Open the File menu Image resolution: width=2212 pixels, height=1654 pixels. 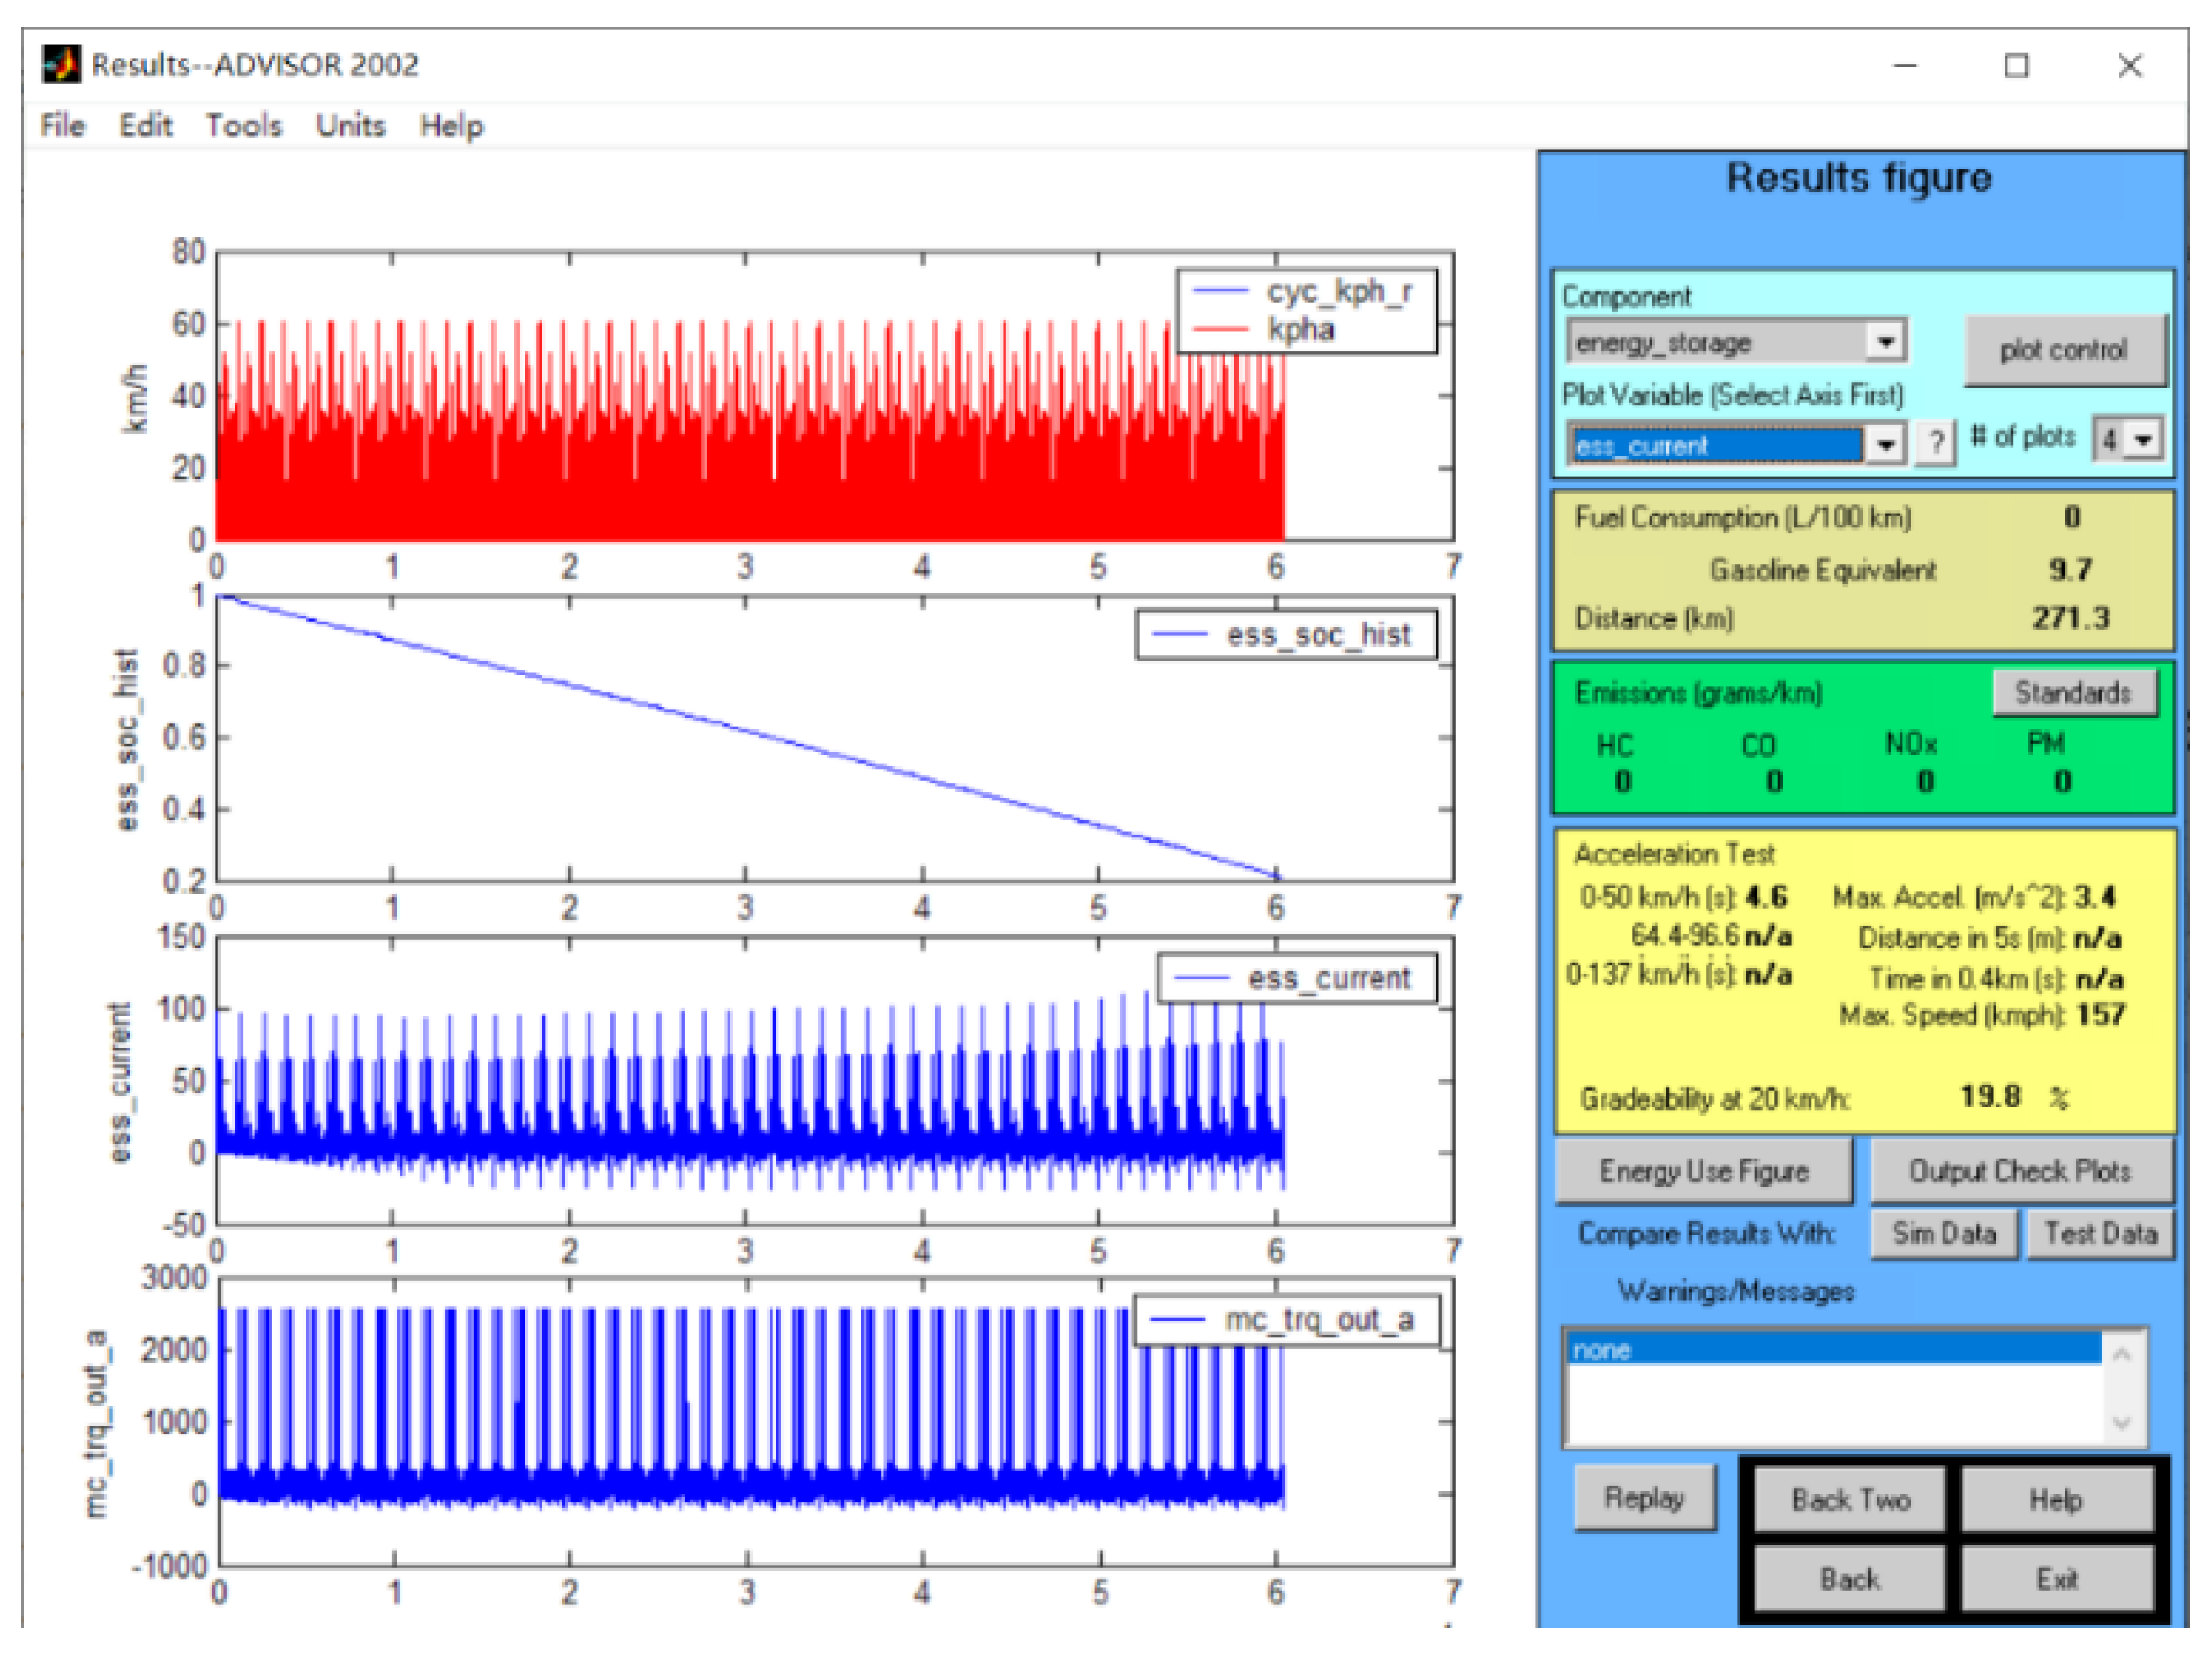(x=62, y=126)
